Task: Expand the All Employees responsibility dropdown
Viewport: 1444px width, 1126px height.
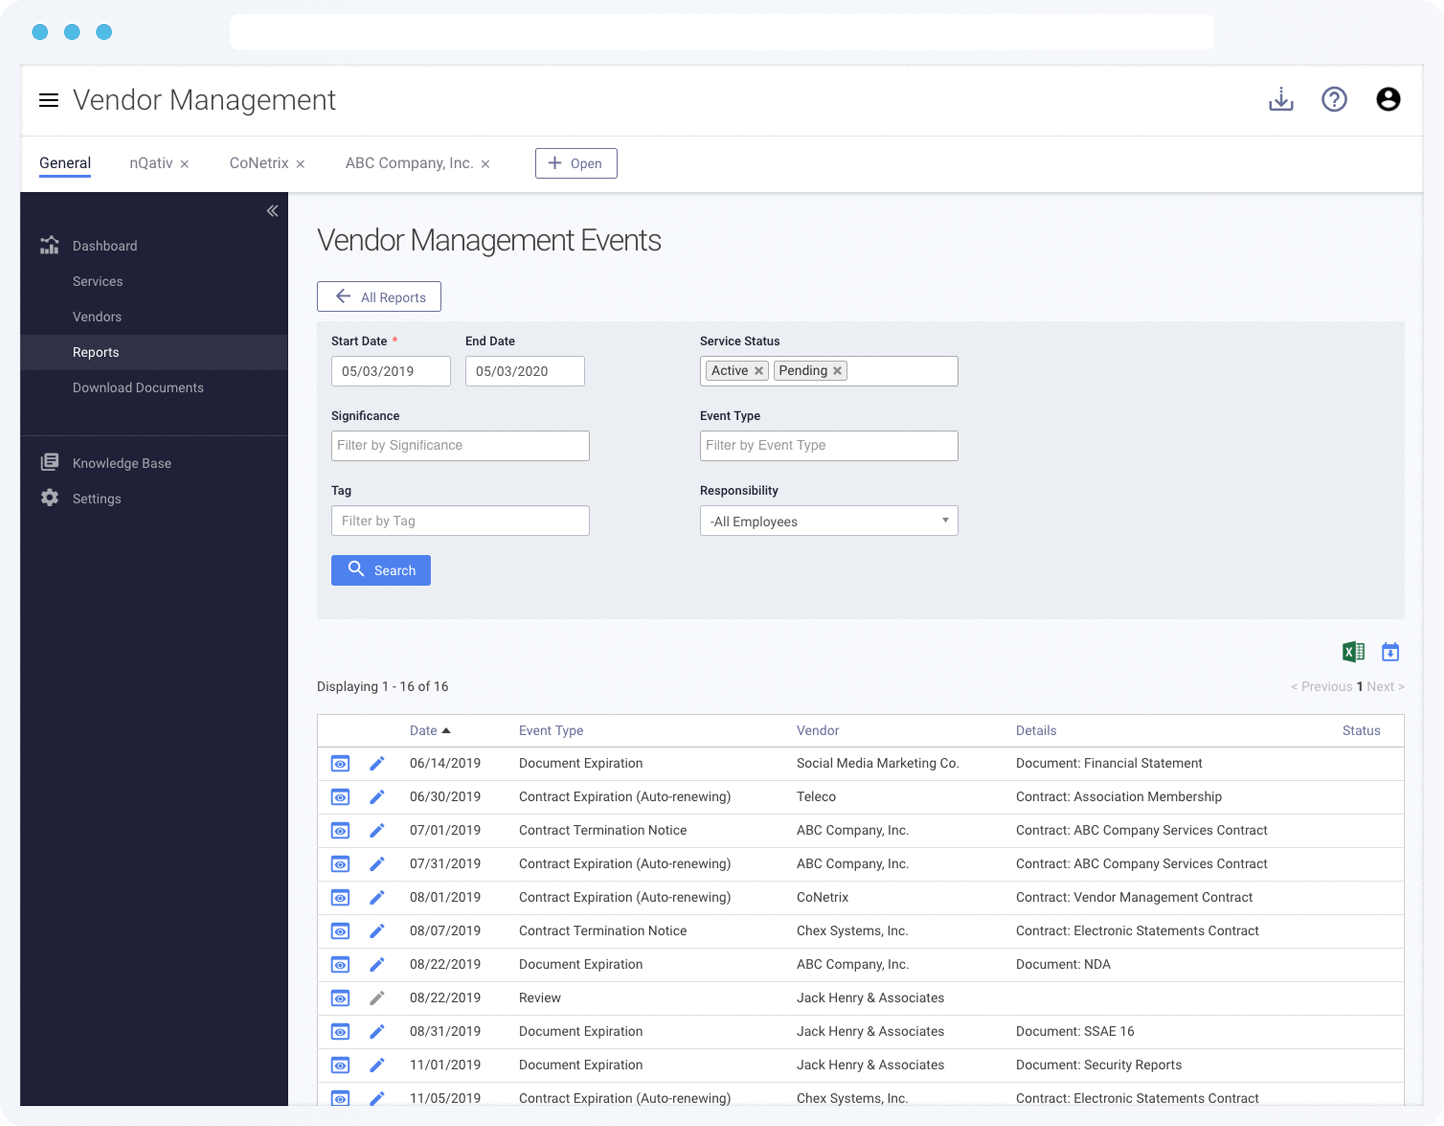Action: click(x=829, y=521)
